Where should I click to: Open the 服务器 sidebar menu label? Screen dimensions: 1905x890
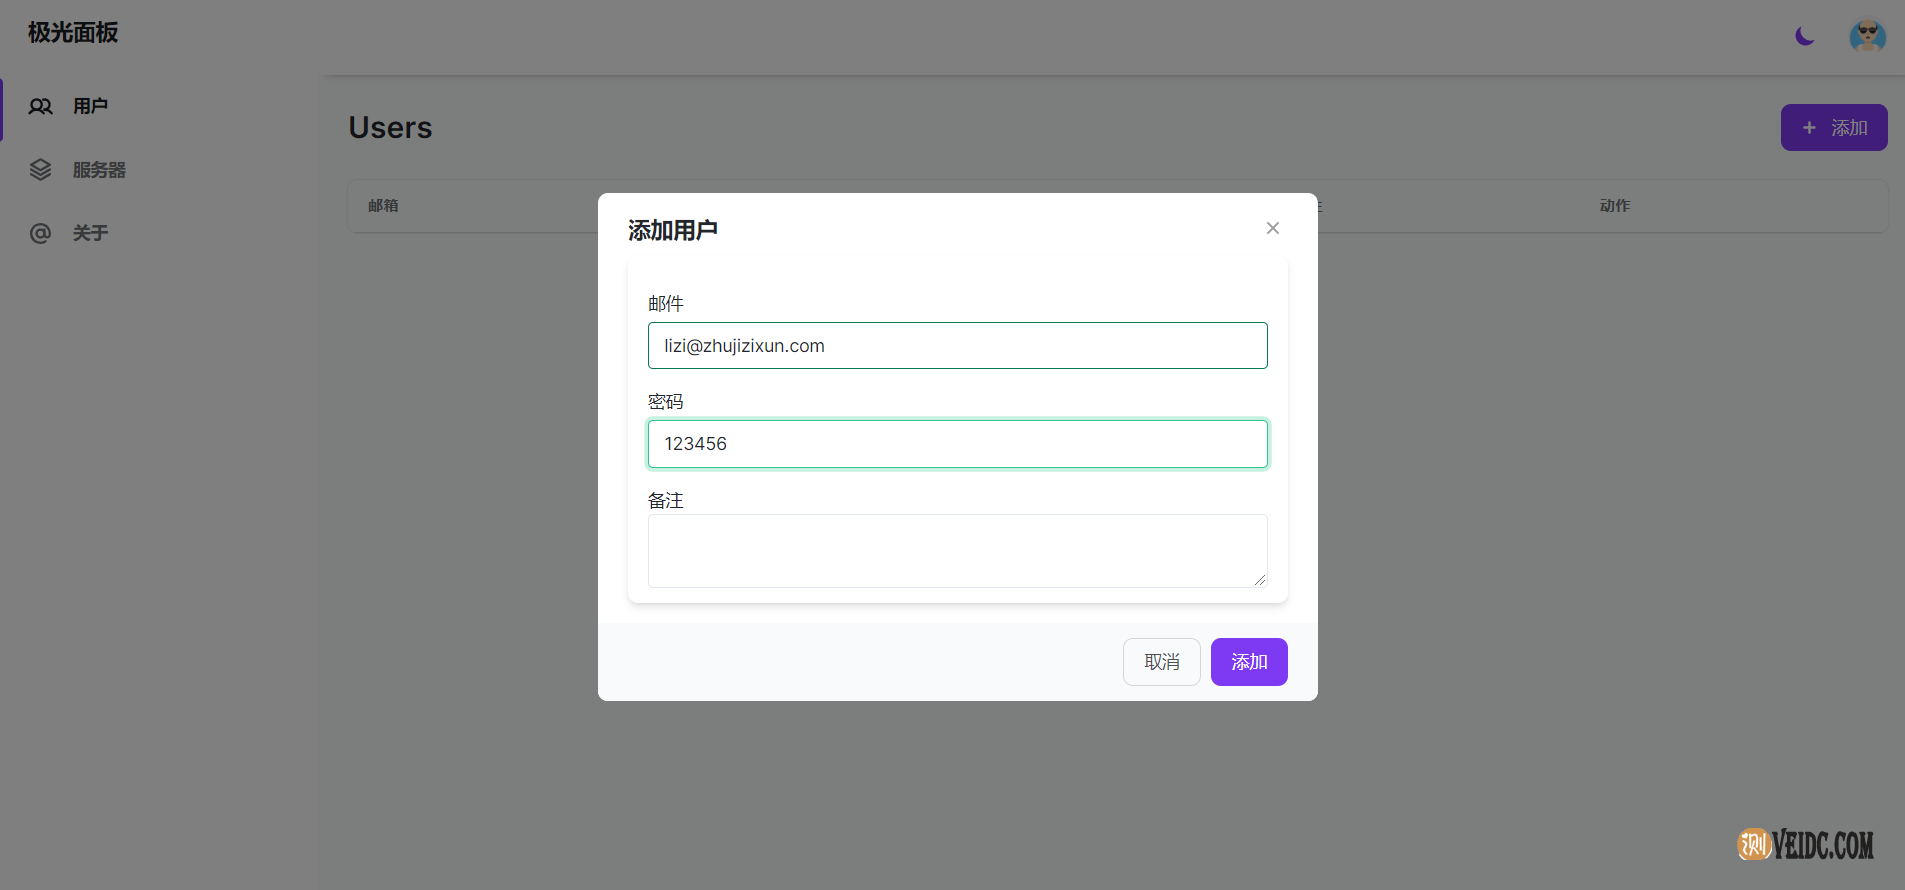coord(99,170)
